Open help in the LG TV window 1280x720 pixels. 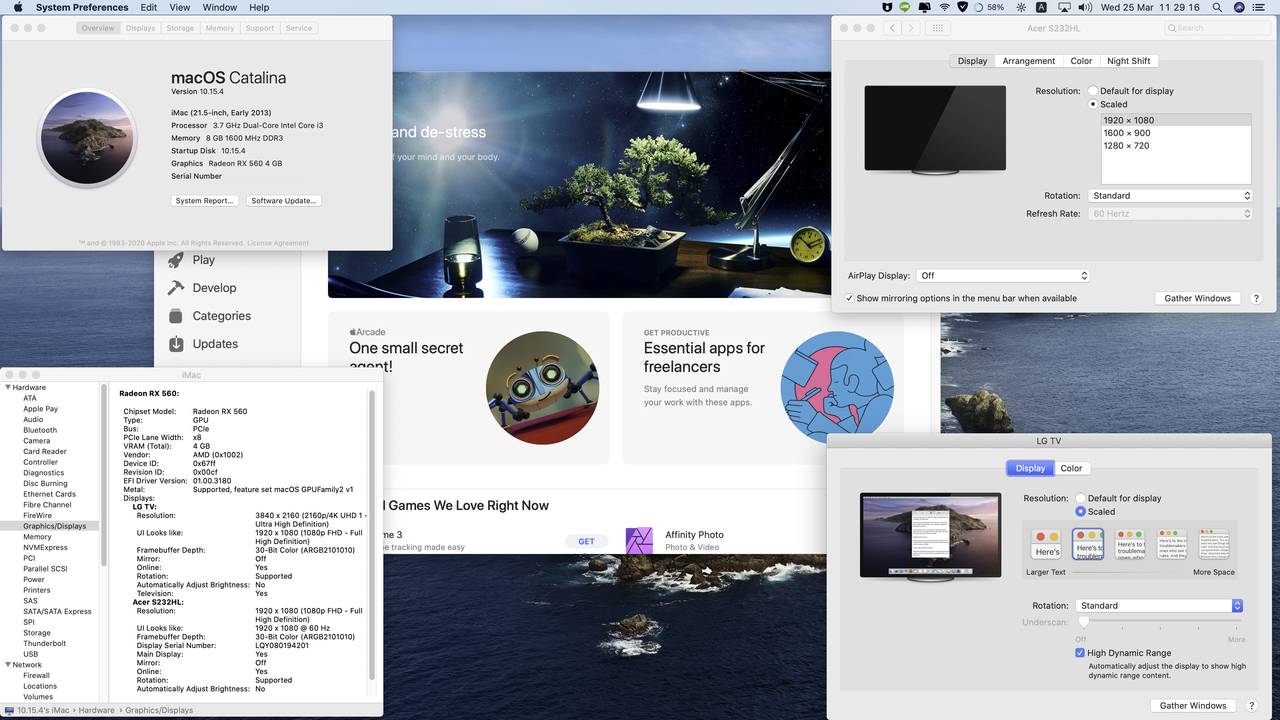(1251, 706)
